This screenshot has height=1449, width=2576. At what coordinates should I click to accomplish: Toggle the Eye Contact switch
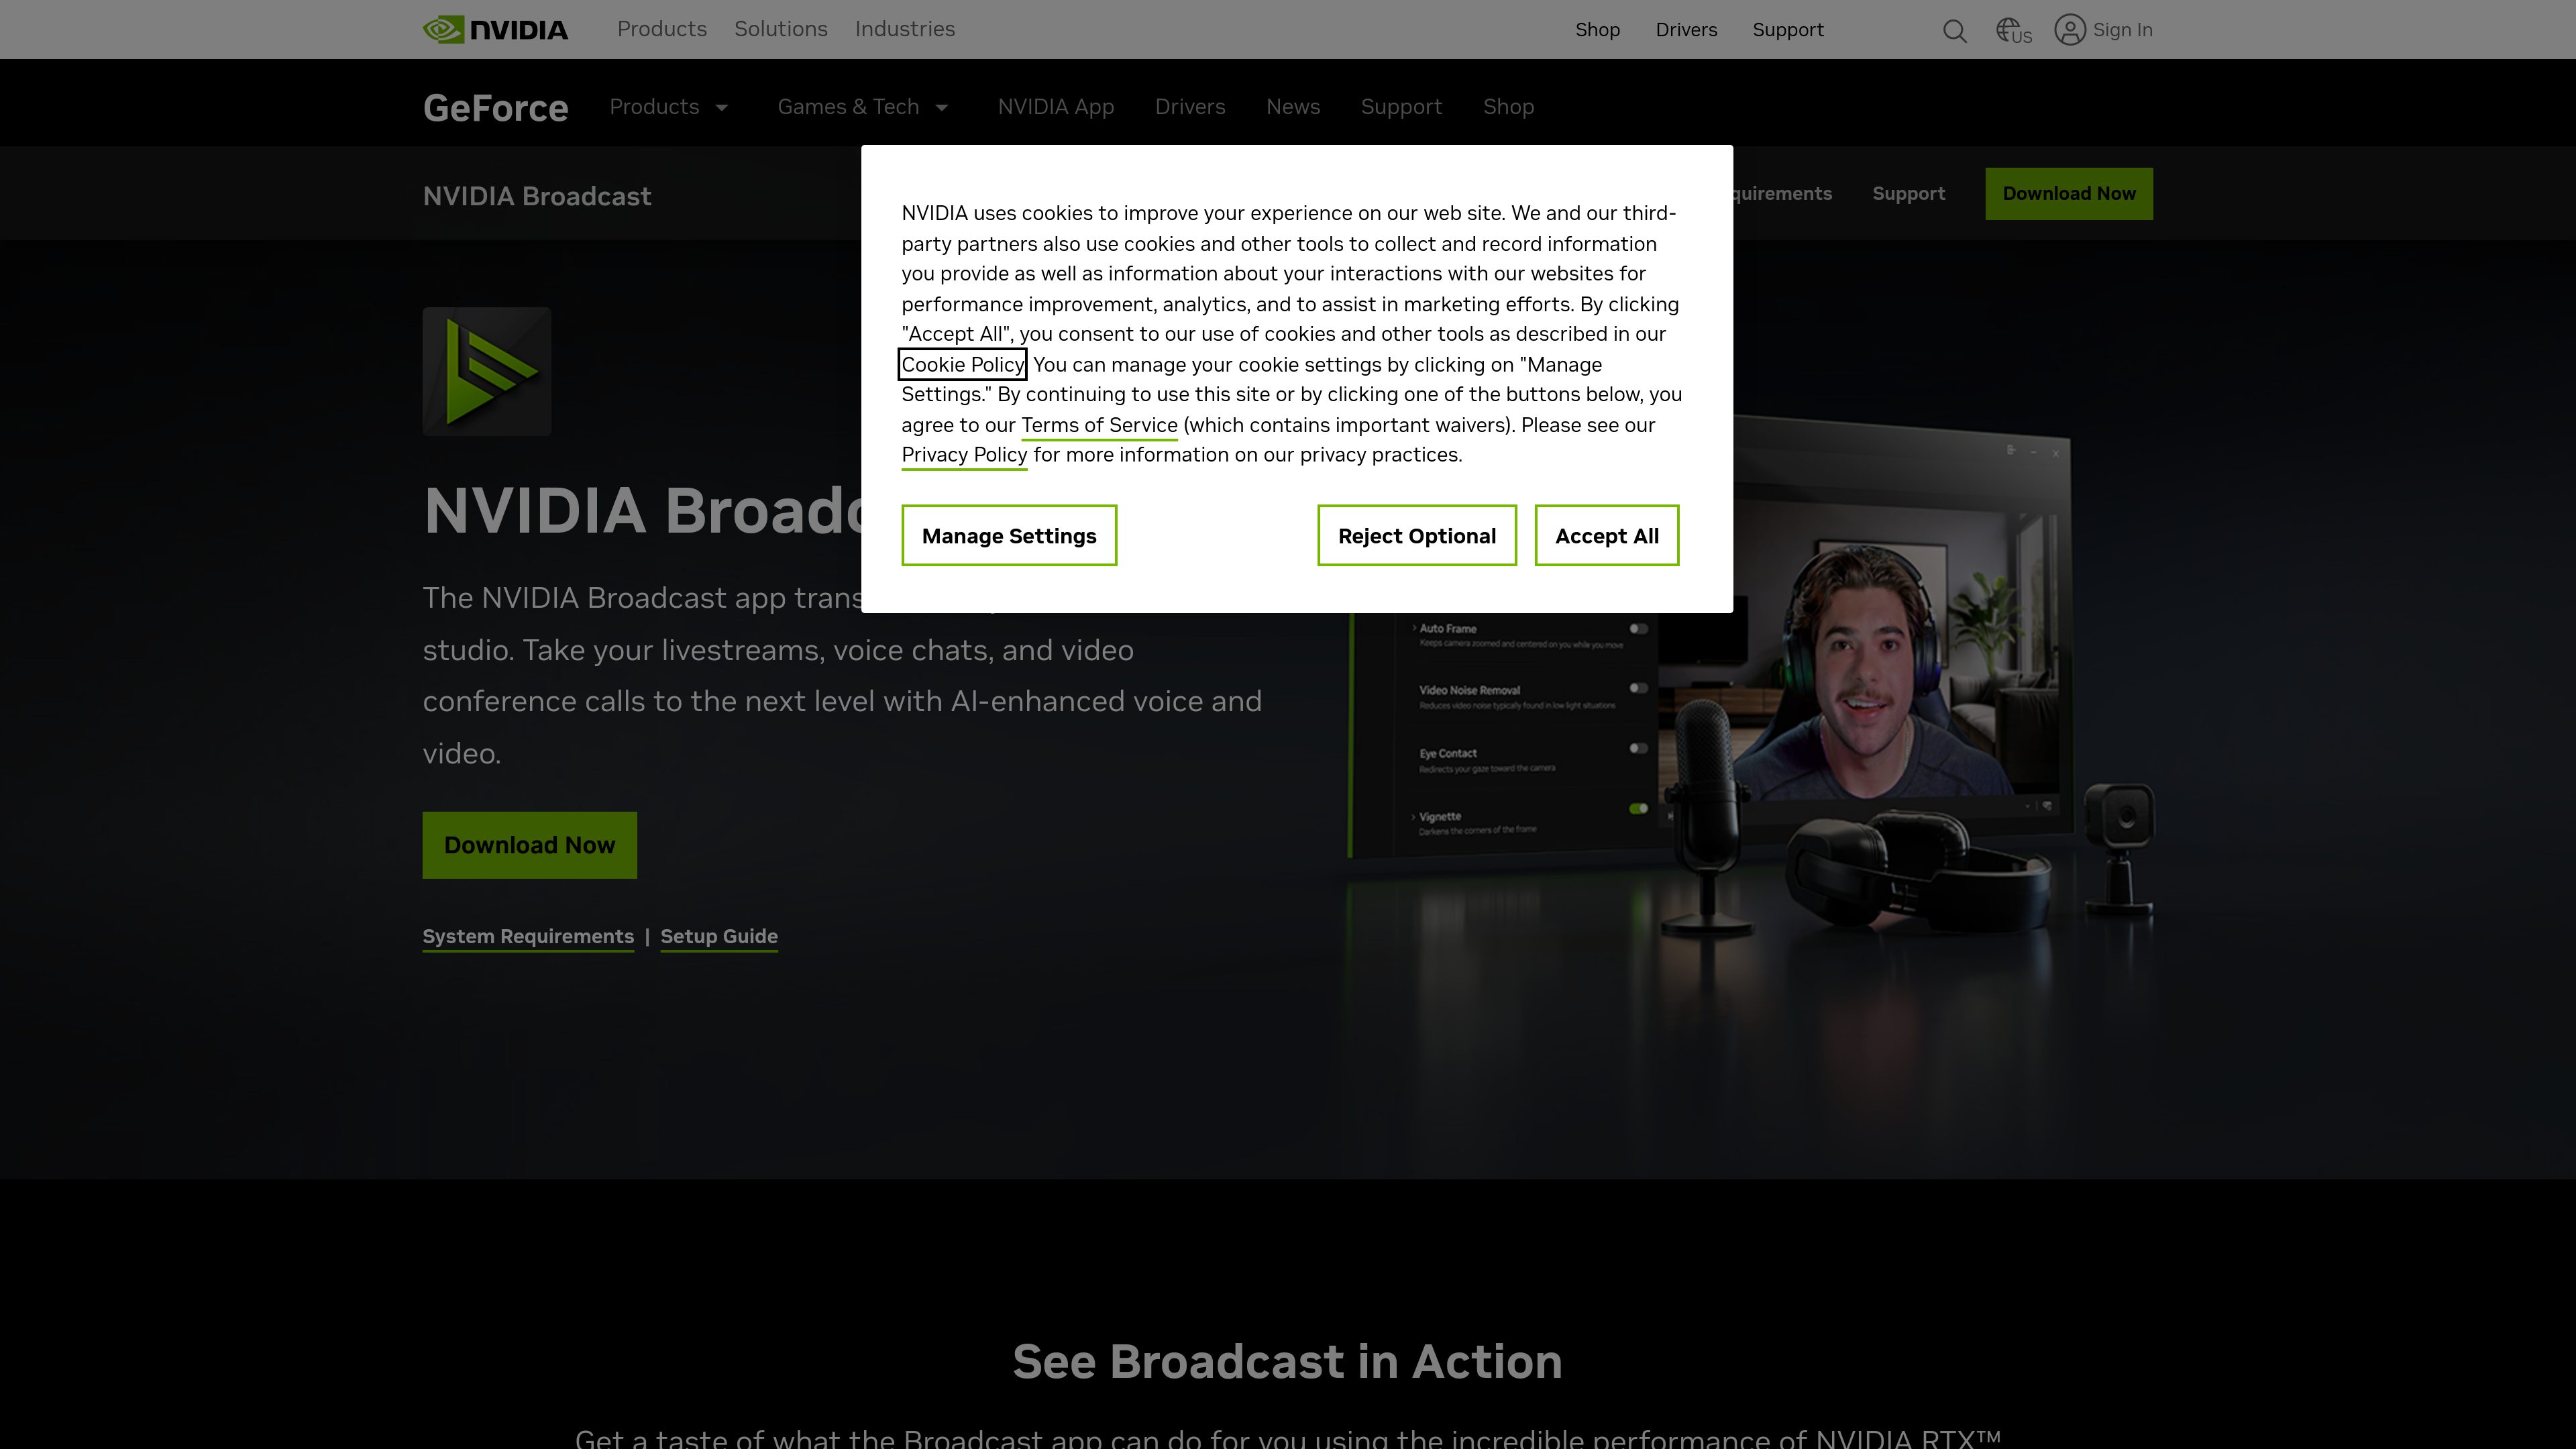click(x=1638, y=748)
